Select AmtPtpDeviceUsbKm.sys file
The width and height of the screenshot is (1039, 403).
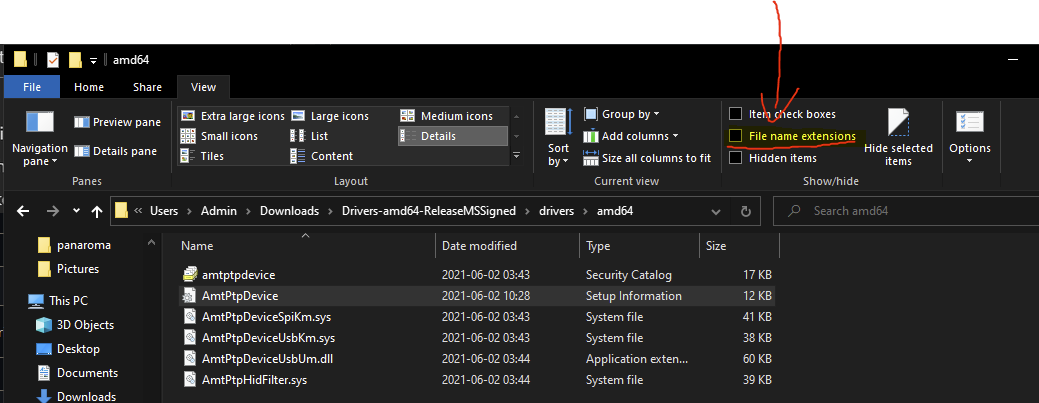click(477, 338)
